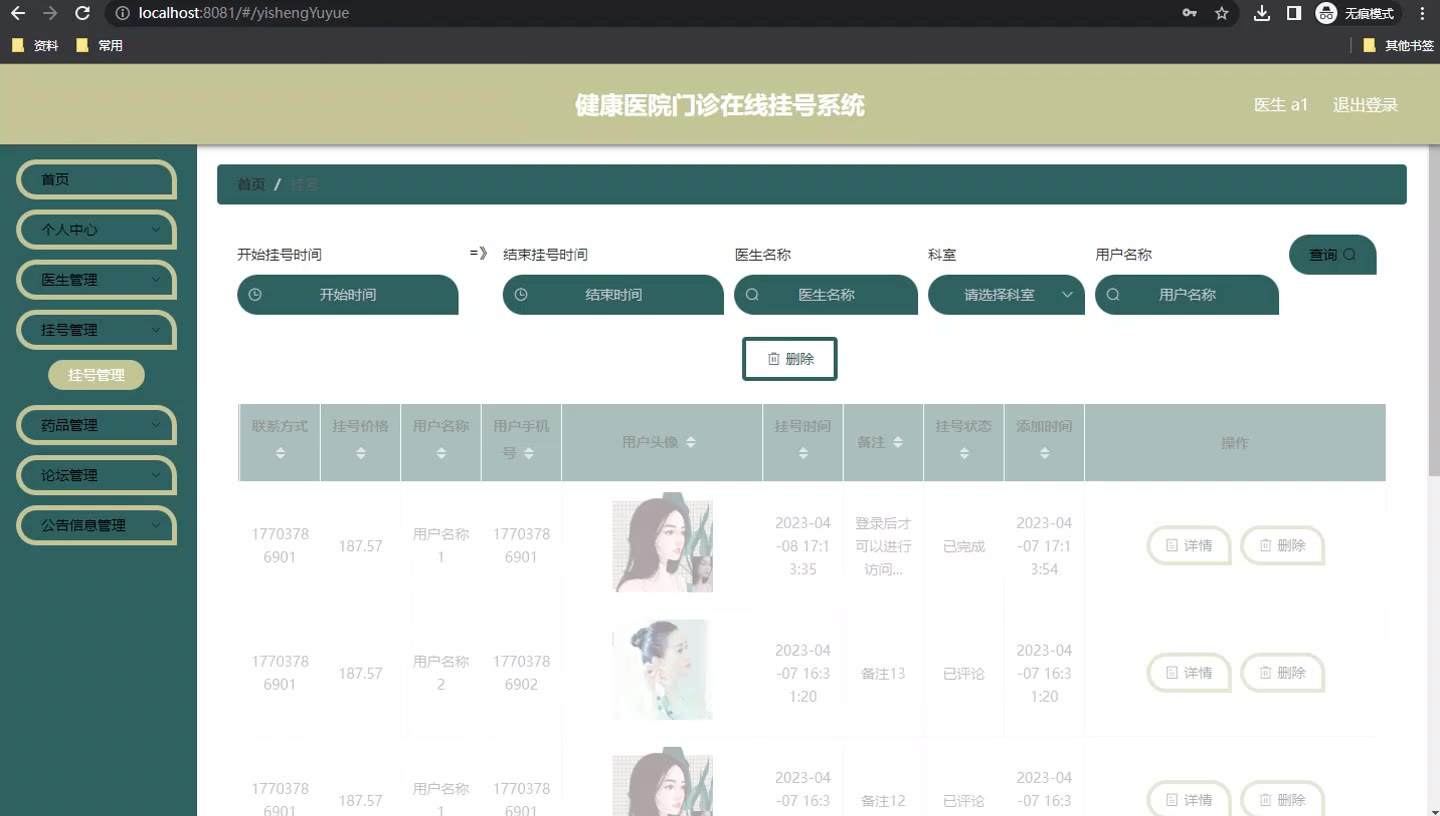Screen dimensions: 1440x816
Task: Click the 登录后才可以进行访问 remark cell
Action: [x=883, y=546]
